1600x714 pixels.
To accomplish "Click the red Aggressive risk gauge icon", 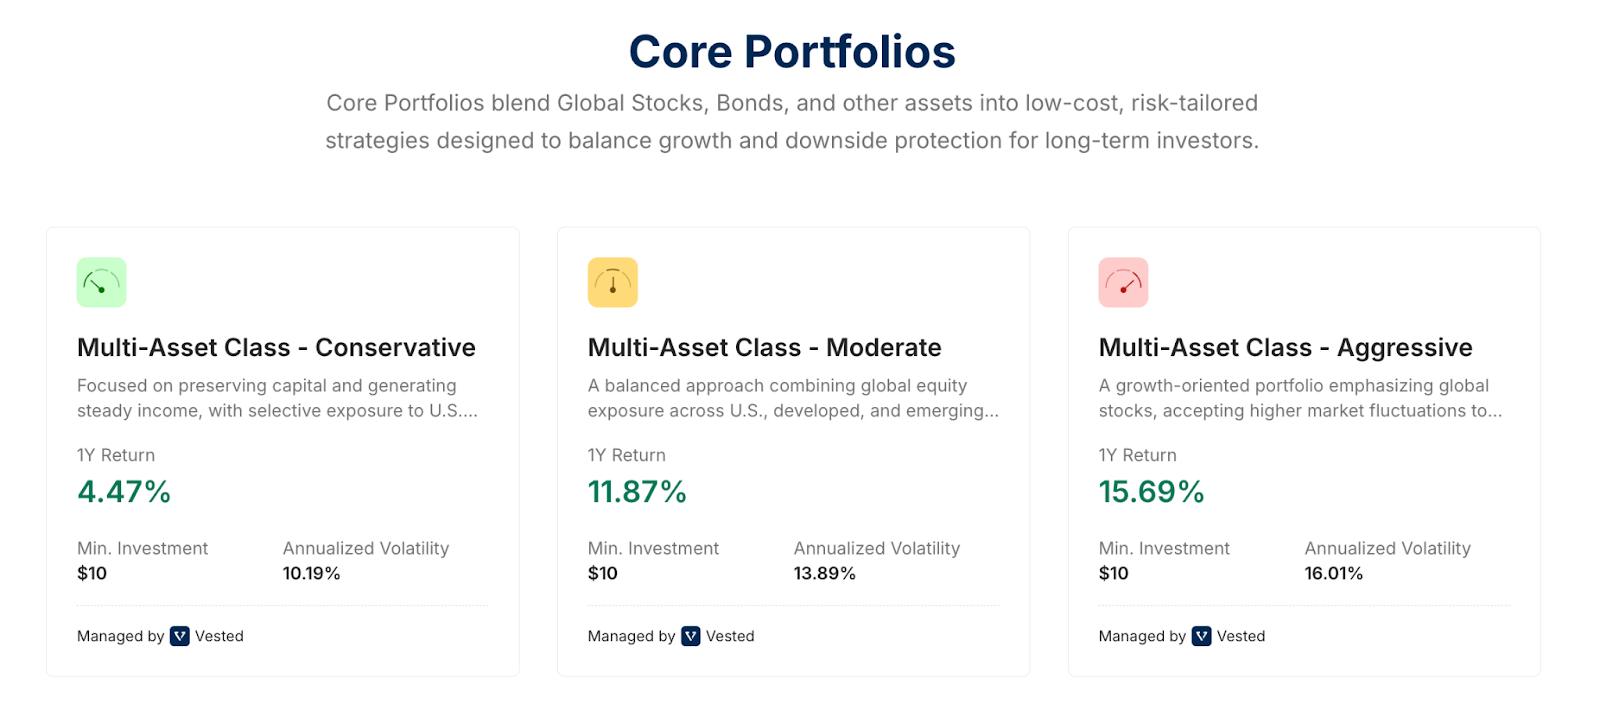I will tap(1123, 282).
